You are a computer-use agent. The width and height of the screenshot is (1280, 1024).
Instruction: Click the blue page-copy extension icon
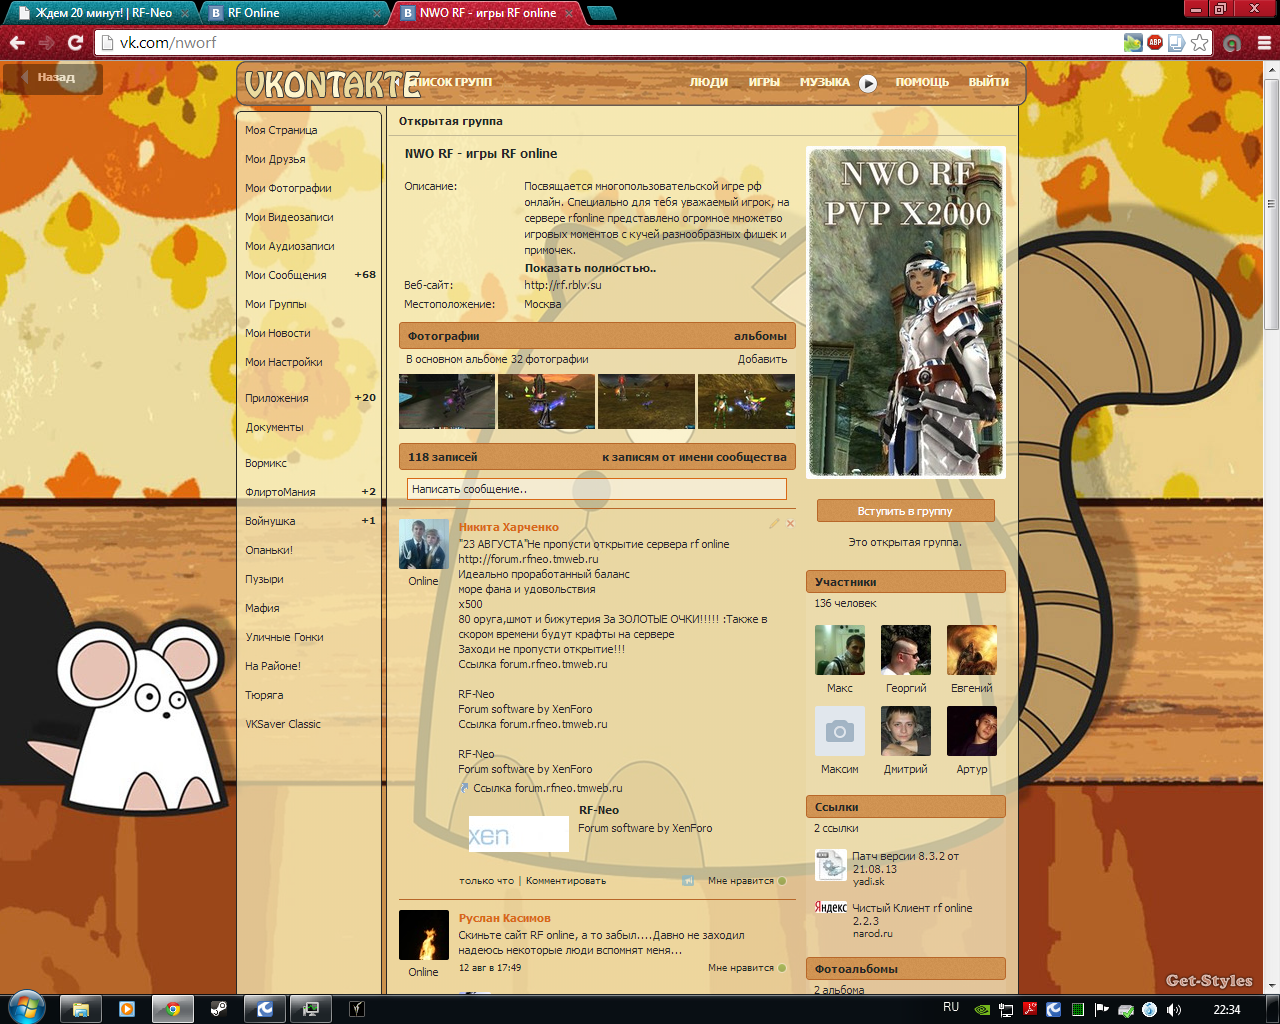(1177, 42)
